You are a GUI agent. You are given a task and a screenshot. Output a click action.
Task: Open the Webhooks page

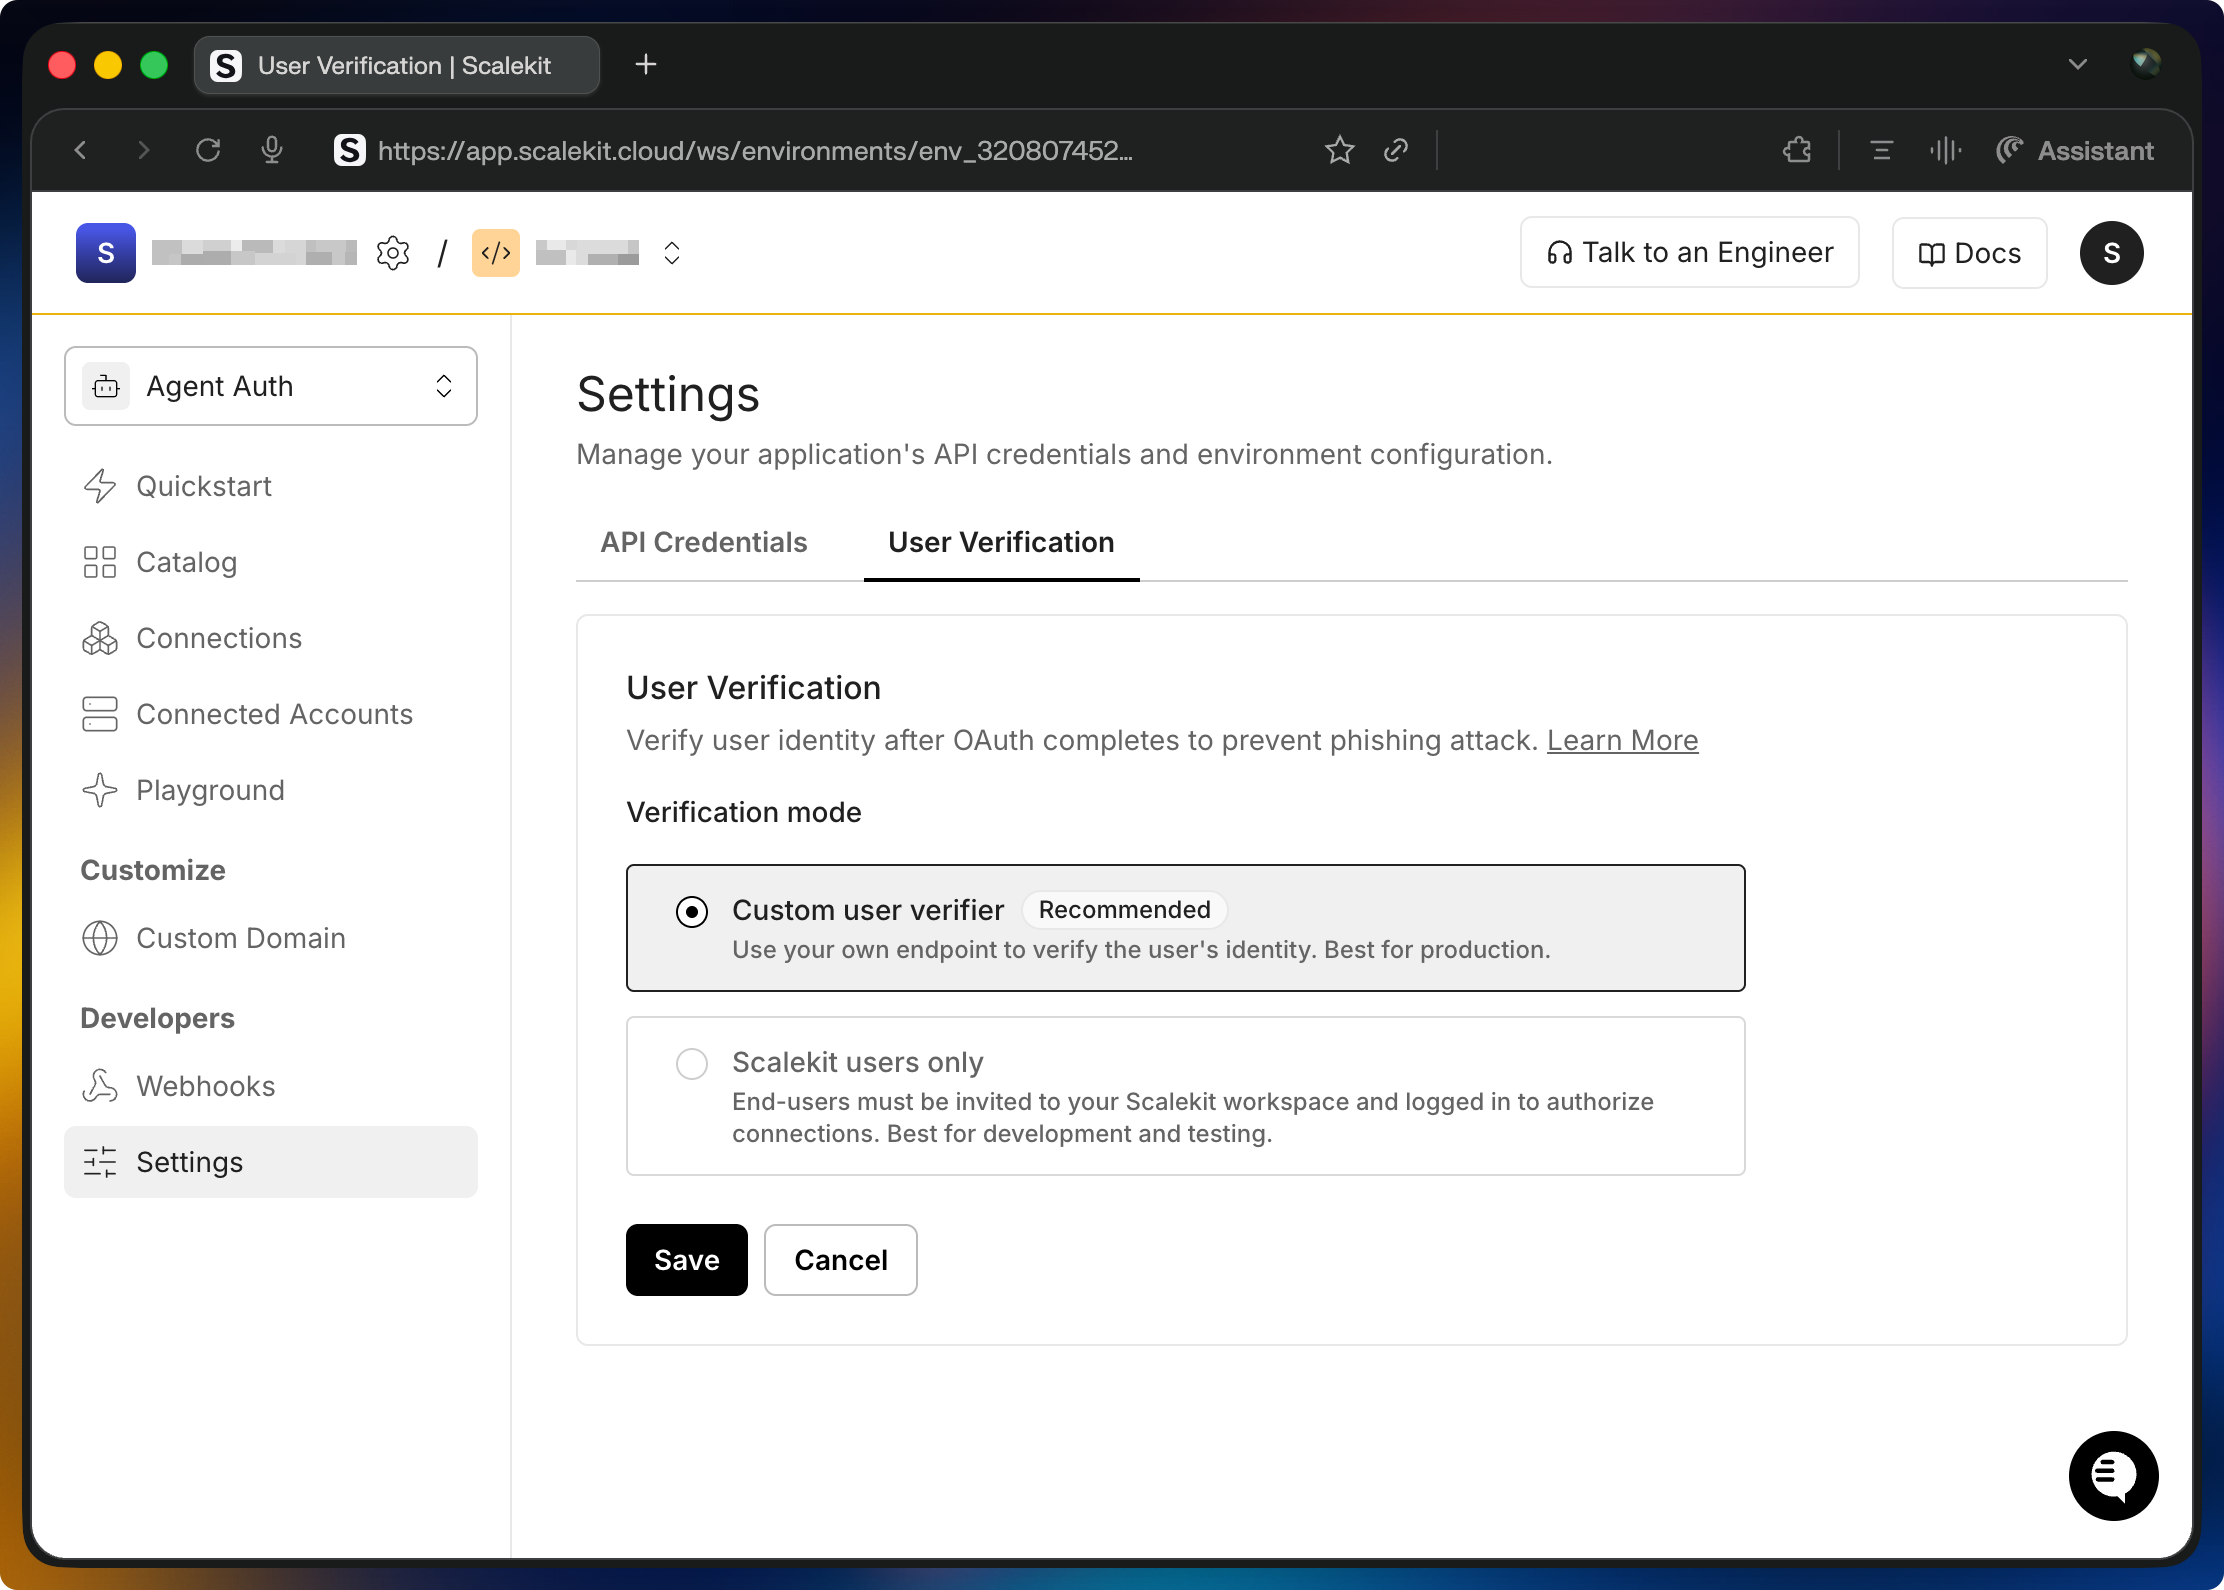[205, 1086]
